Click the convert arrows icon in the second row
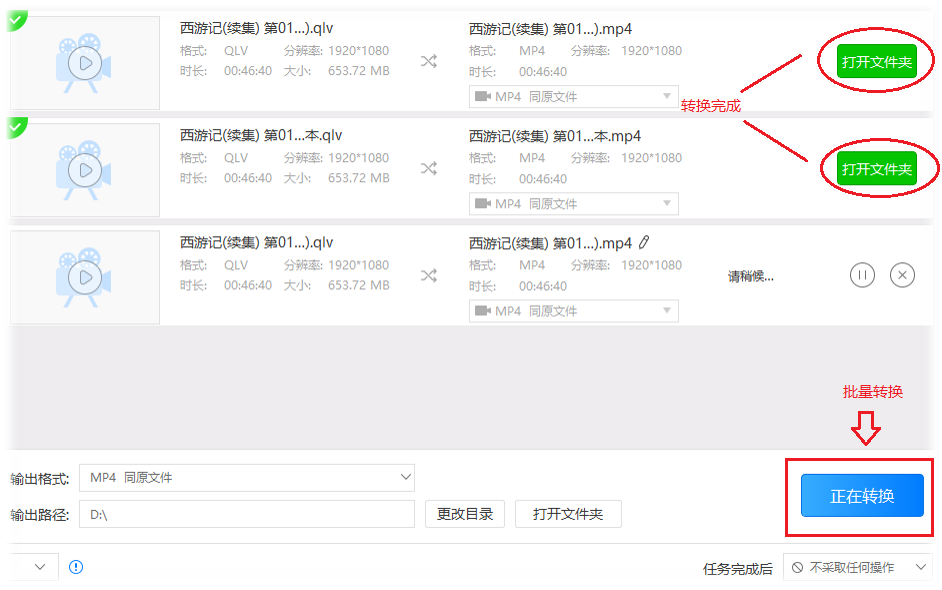 (428, 168)
